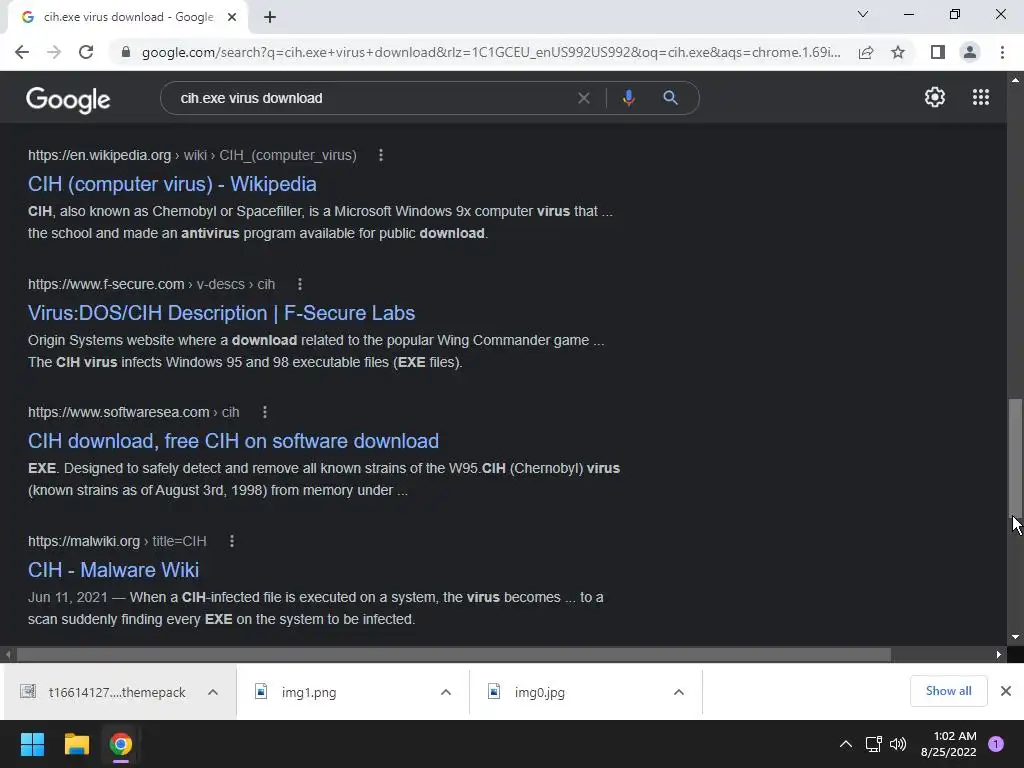Open Chrome three-dot menu
1024x768 pixels.
tap(1002, 52)
